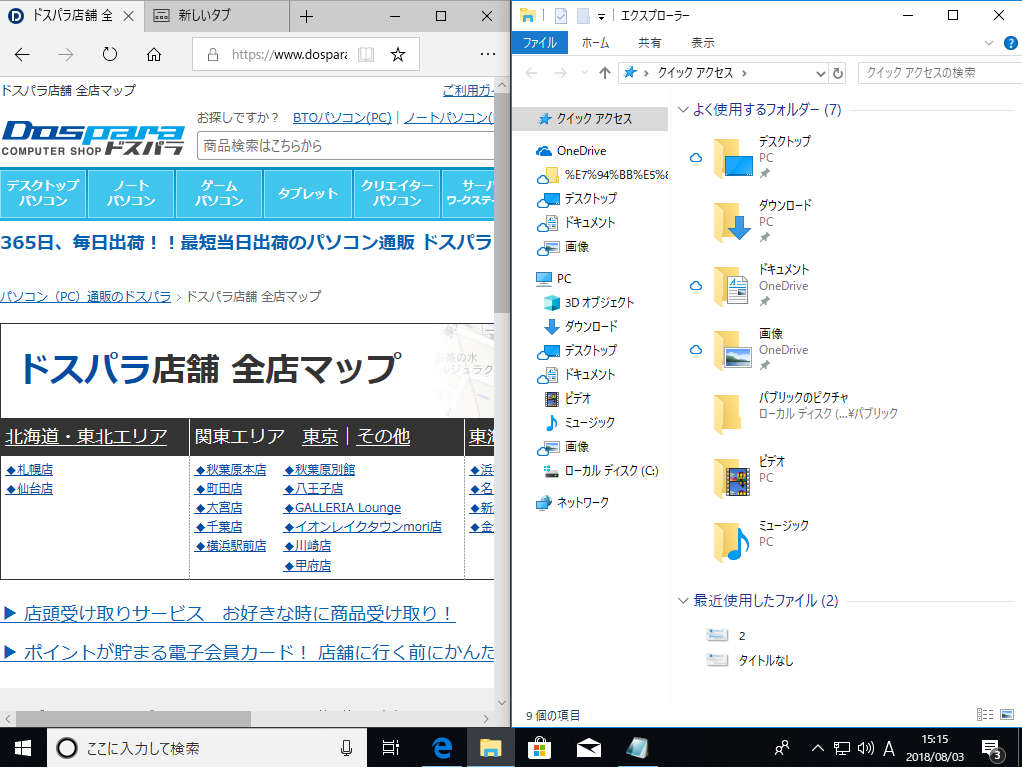Expand the Explorer ribbon chevron

pos(989,43)
